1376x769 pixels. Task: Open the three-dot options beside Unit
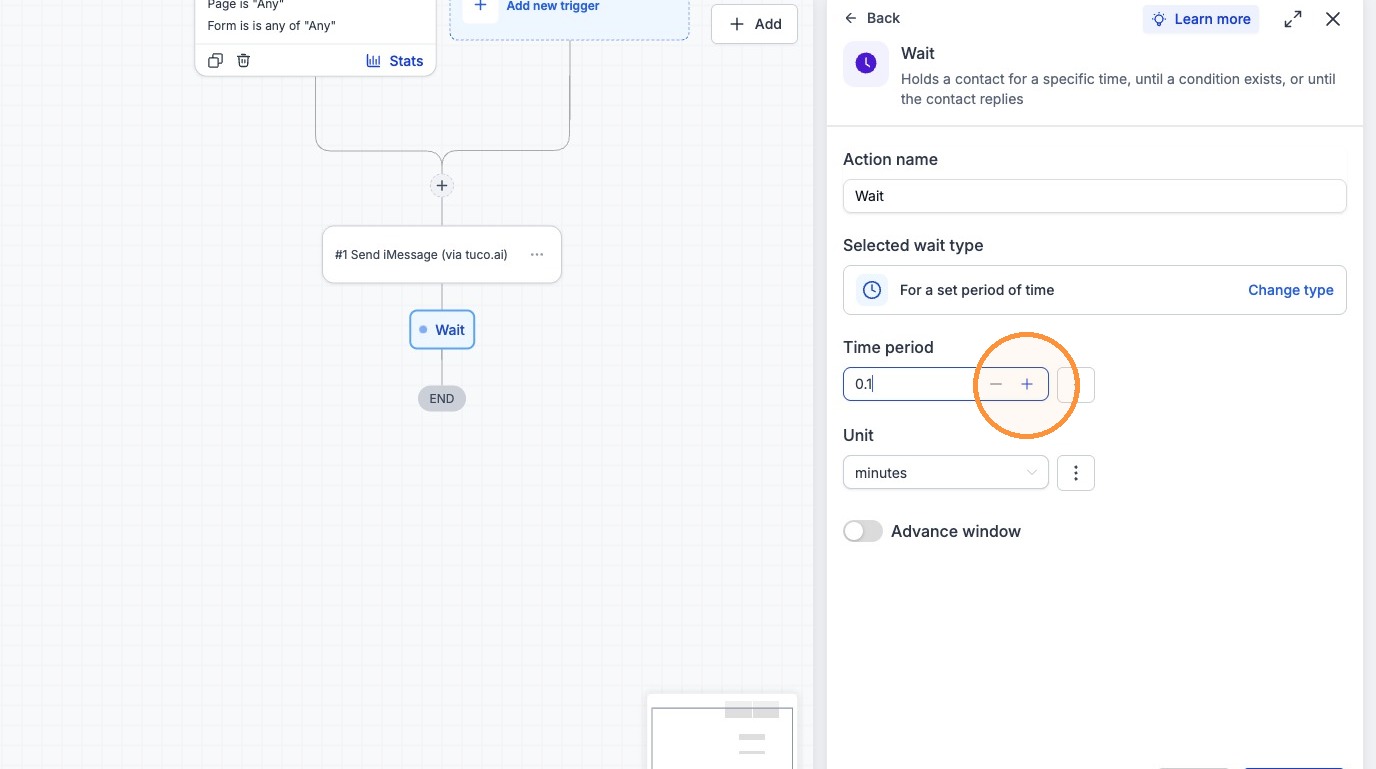(x=1076, y=473)
